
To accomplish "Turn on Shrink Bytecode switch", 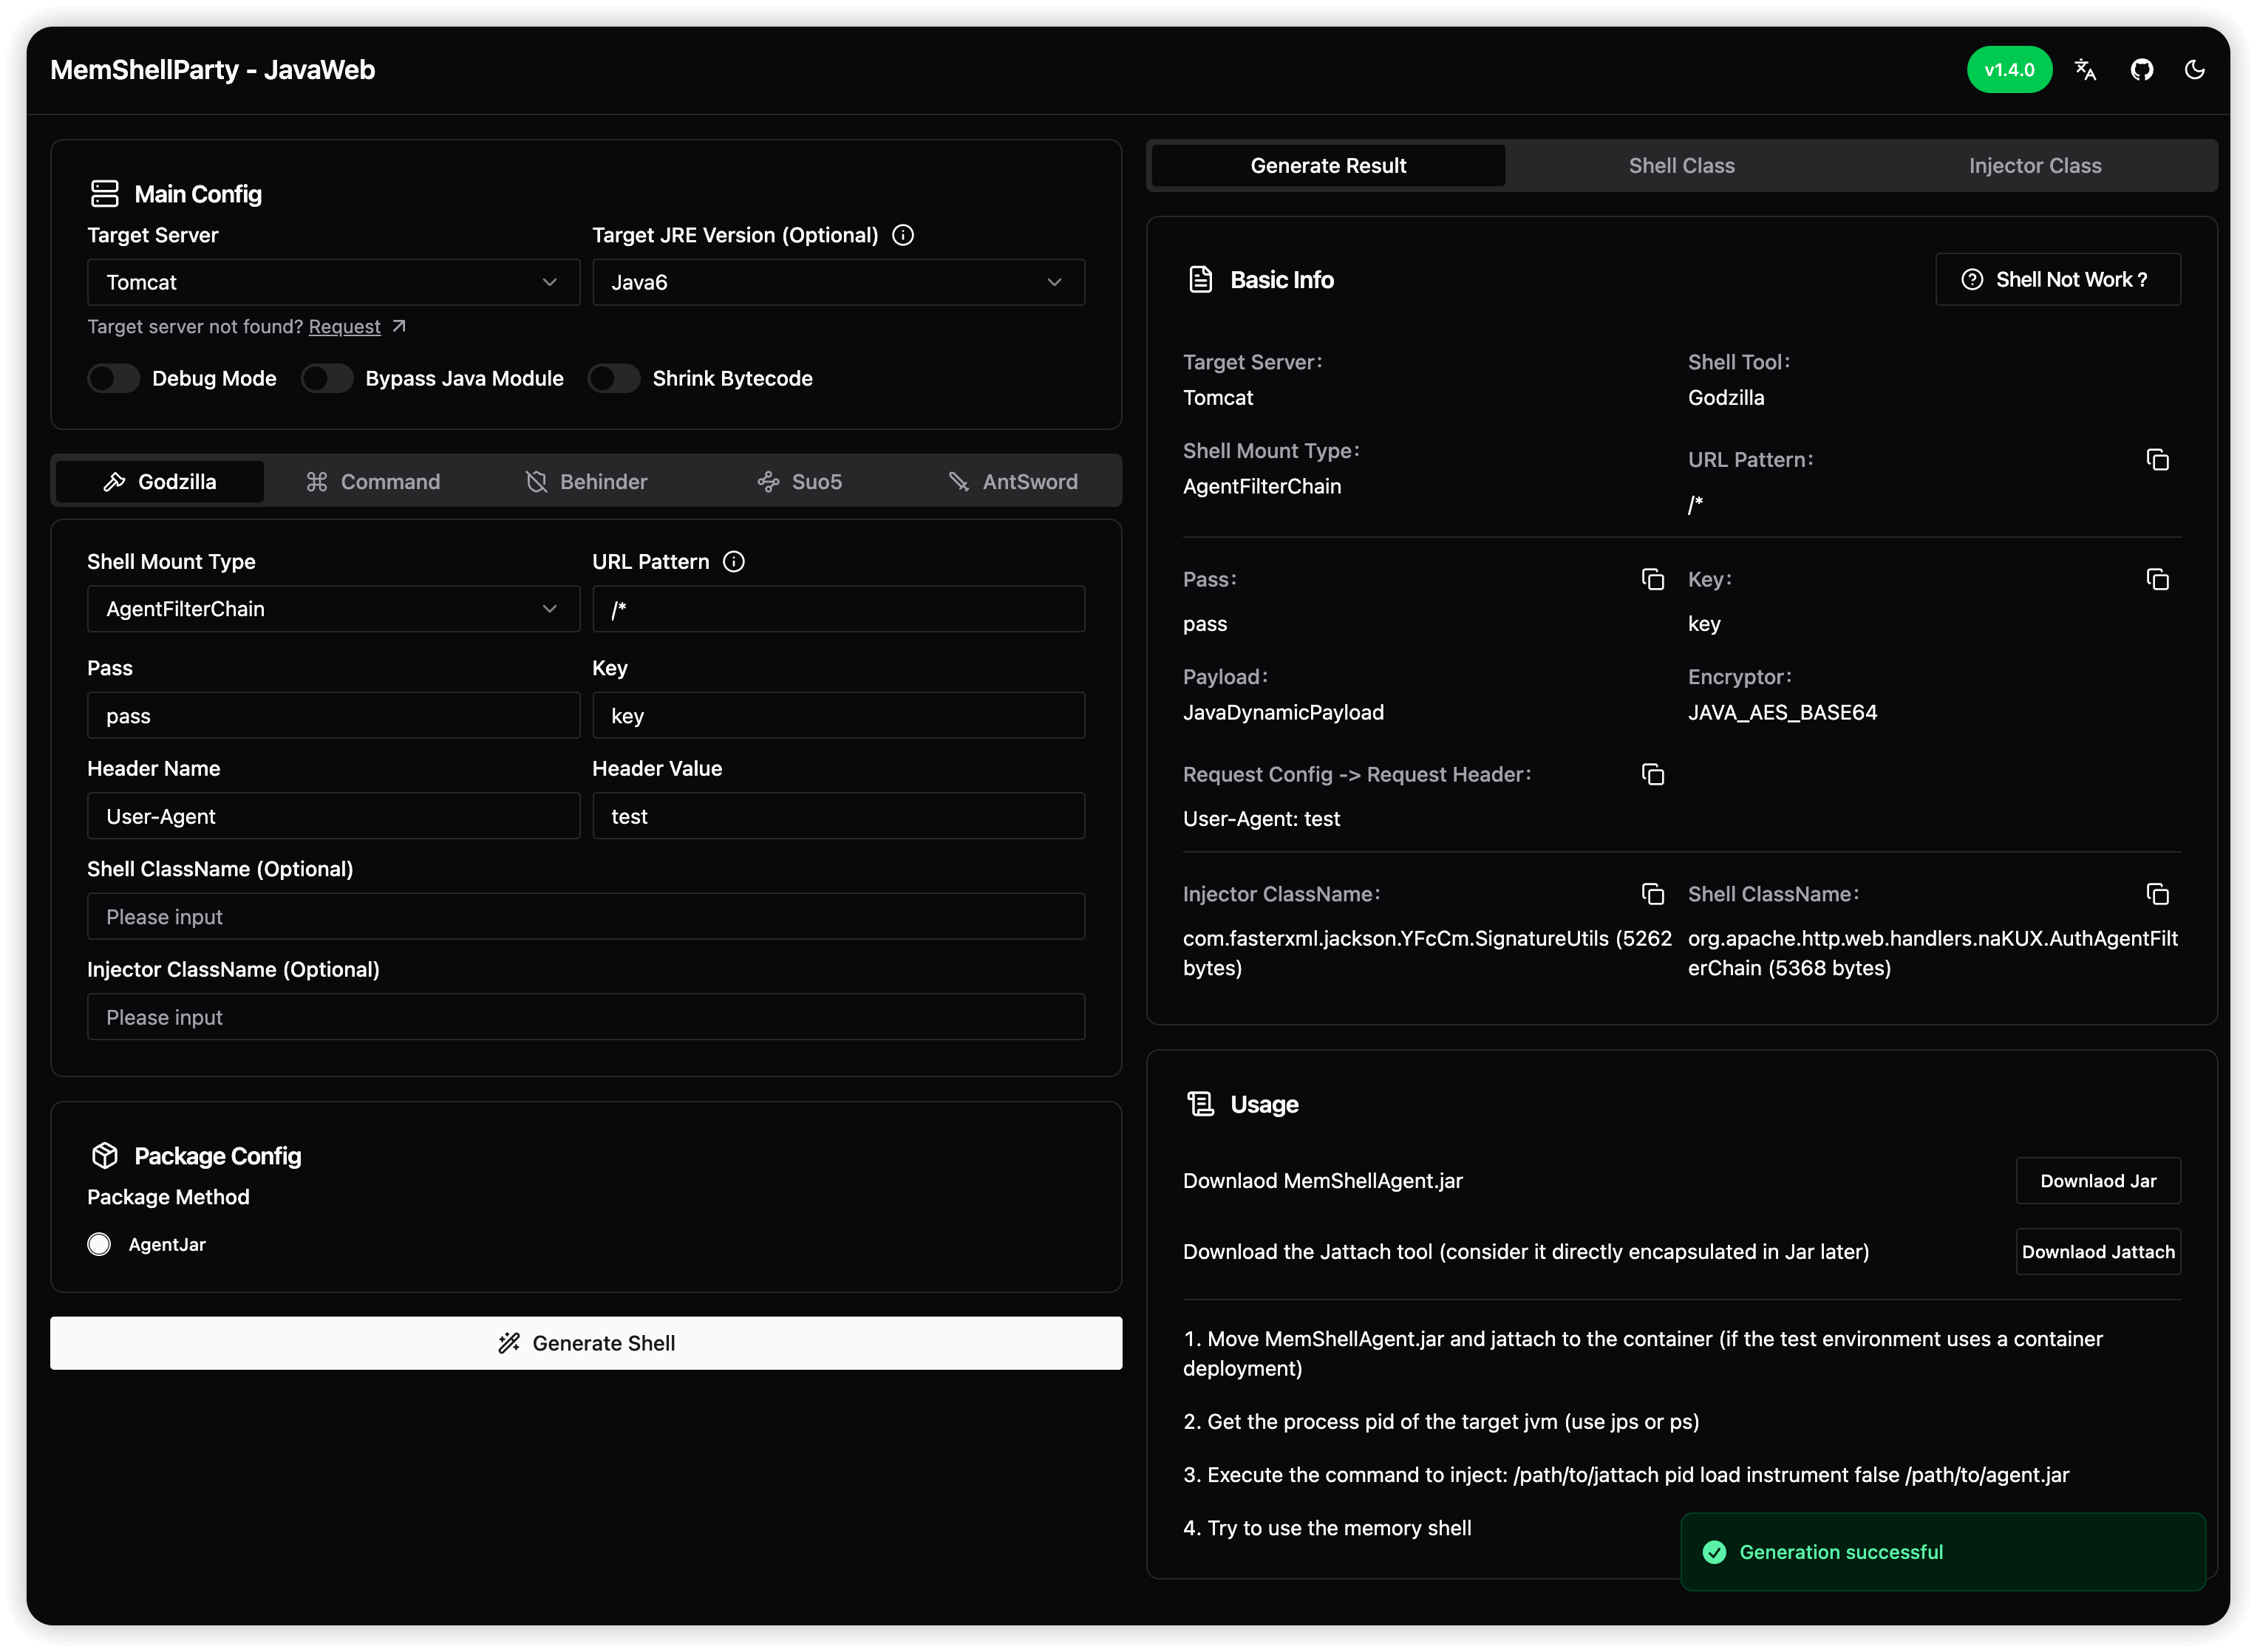I will (613, 378).
